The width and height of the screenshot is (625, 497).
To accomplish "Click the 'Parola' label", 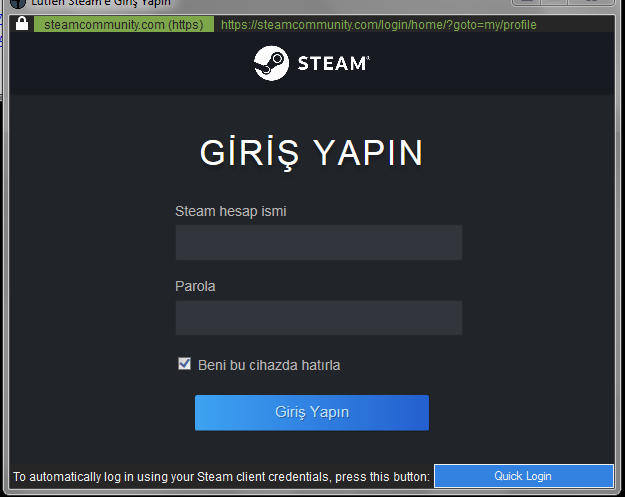I will pos(195,286).
